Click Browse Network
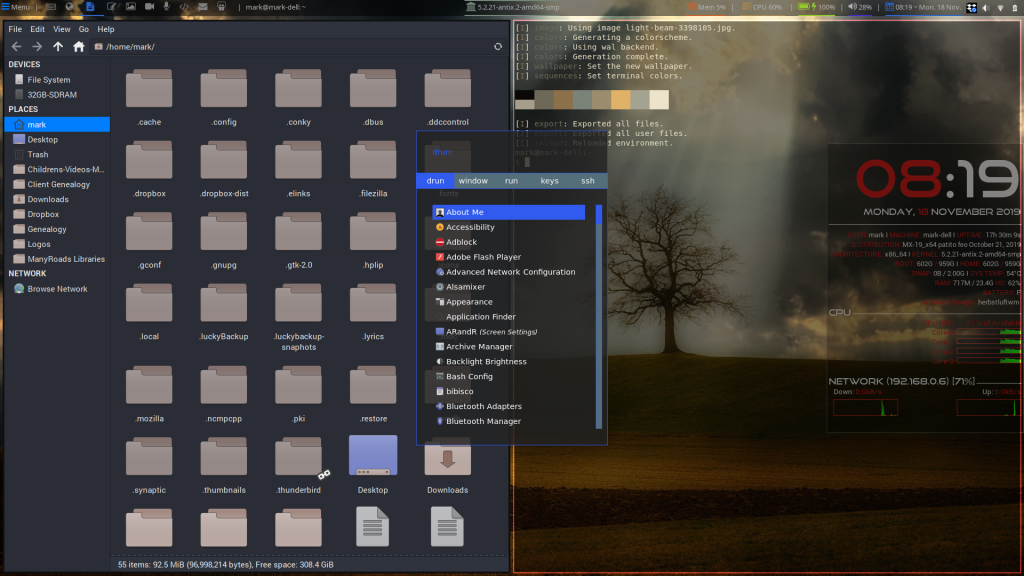Viewport: 1024px width, 576px height. (x=57, y=289)
